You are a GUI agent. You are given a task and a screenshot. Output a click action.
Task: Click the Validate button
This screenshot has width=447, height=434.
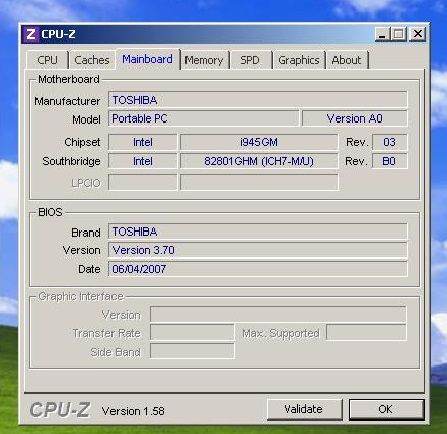[x=303, y=409]
